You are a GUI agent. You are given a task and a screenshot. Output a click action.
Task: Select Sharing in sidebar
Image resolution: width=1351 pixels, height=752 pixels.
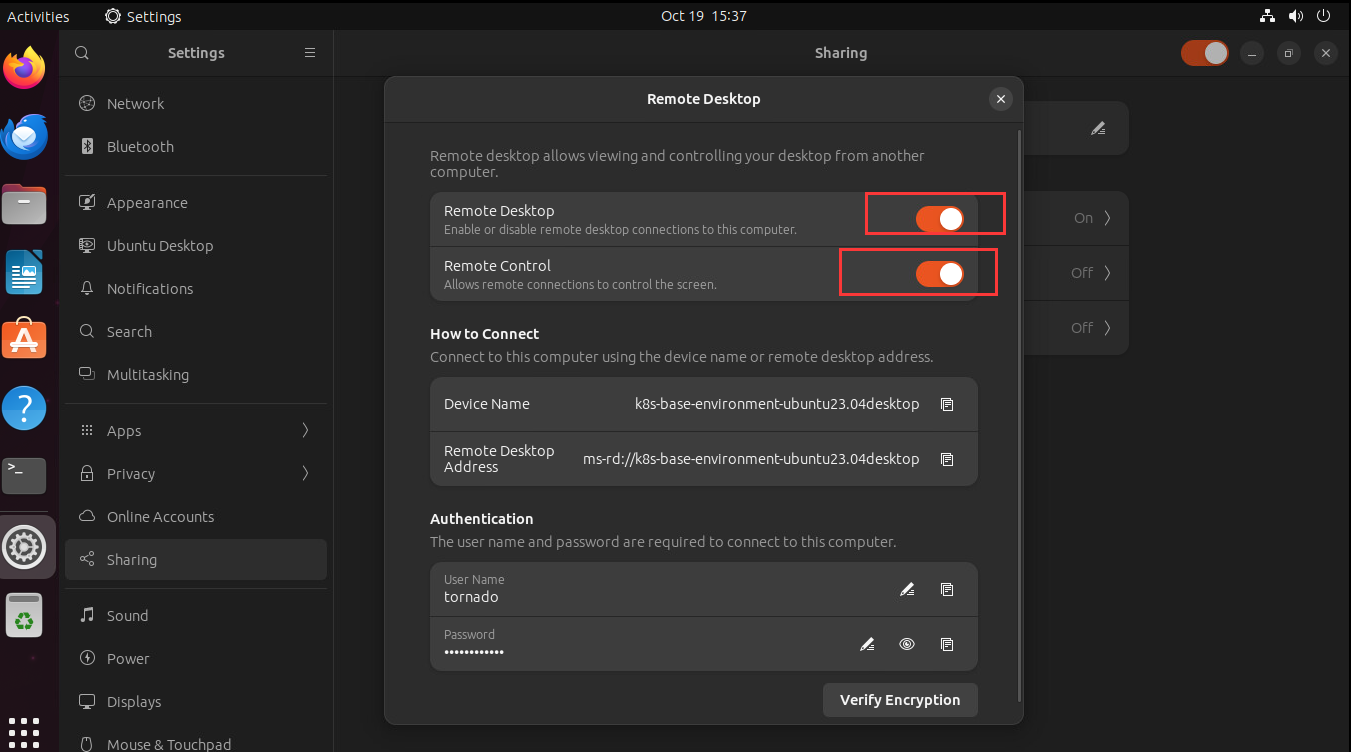(x=196, y=560)
